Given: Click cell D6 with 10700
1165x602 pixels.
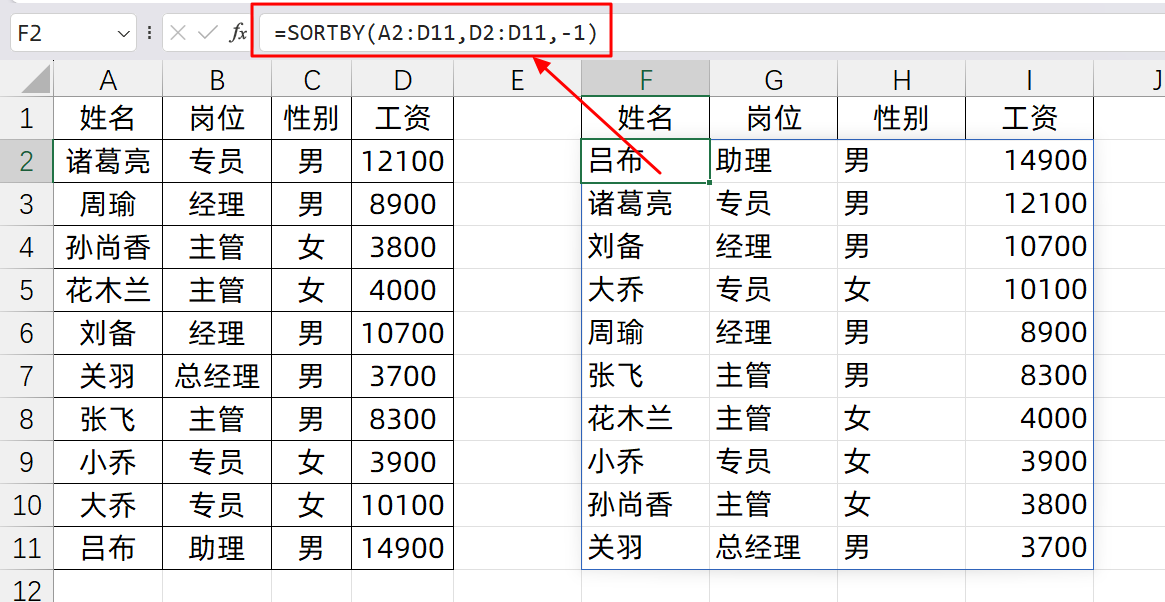Looking at the screenshot, I should tap(403, 333).
